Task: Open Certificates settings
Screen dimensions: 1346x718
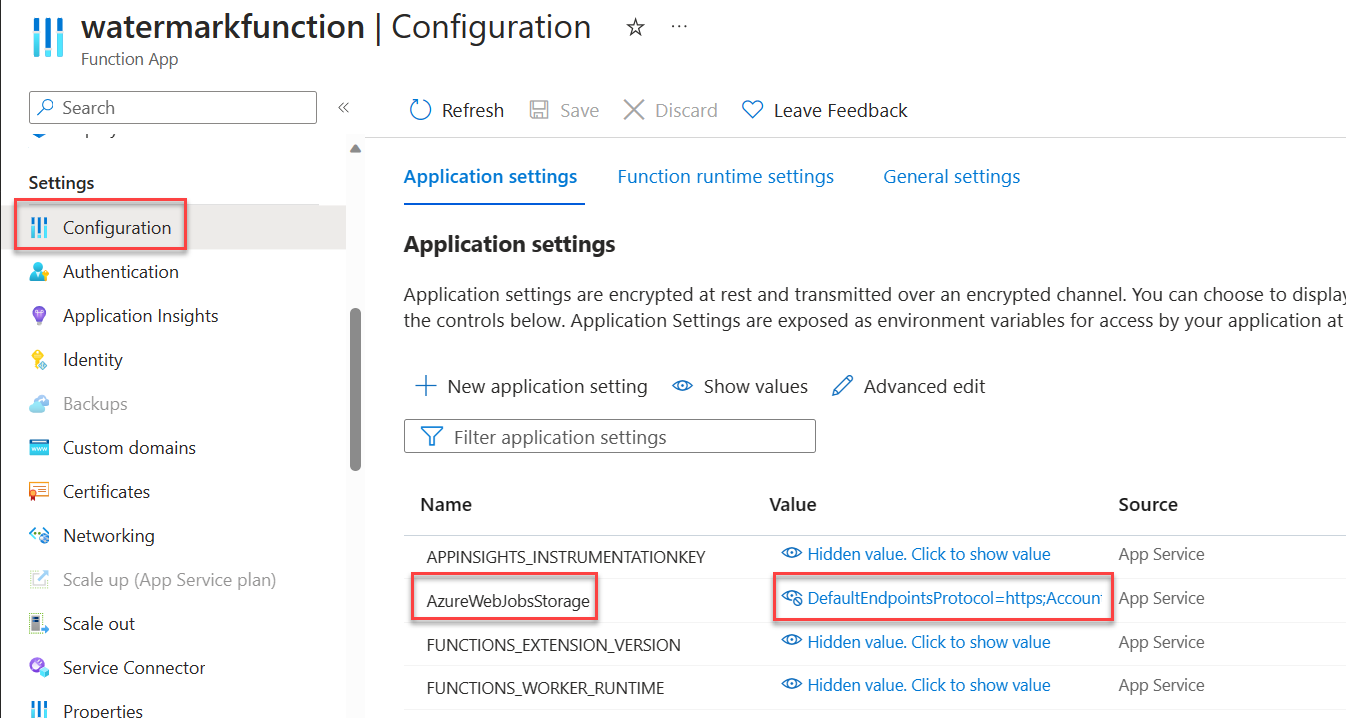Action: pos(110,491)
